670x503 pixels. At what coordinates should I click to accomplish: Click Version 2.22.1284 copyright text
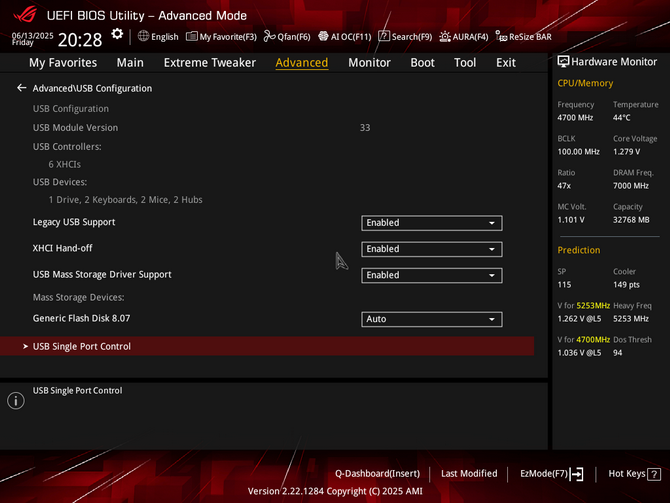[x=335, y=491]
